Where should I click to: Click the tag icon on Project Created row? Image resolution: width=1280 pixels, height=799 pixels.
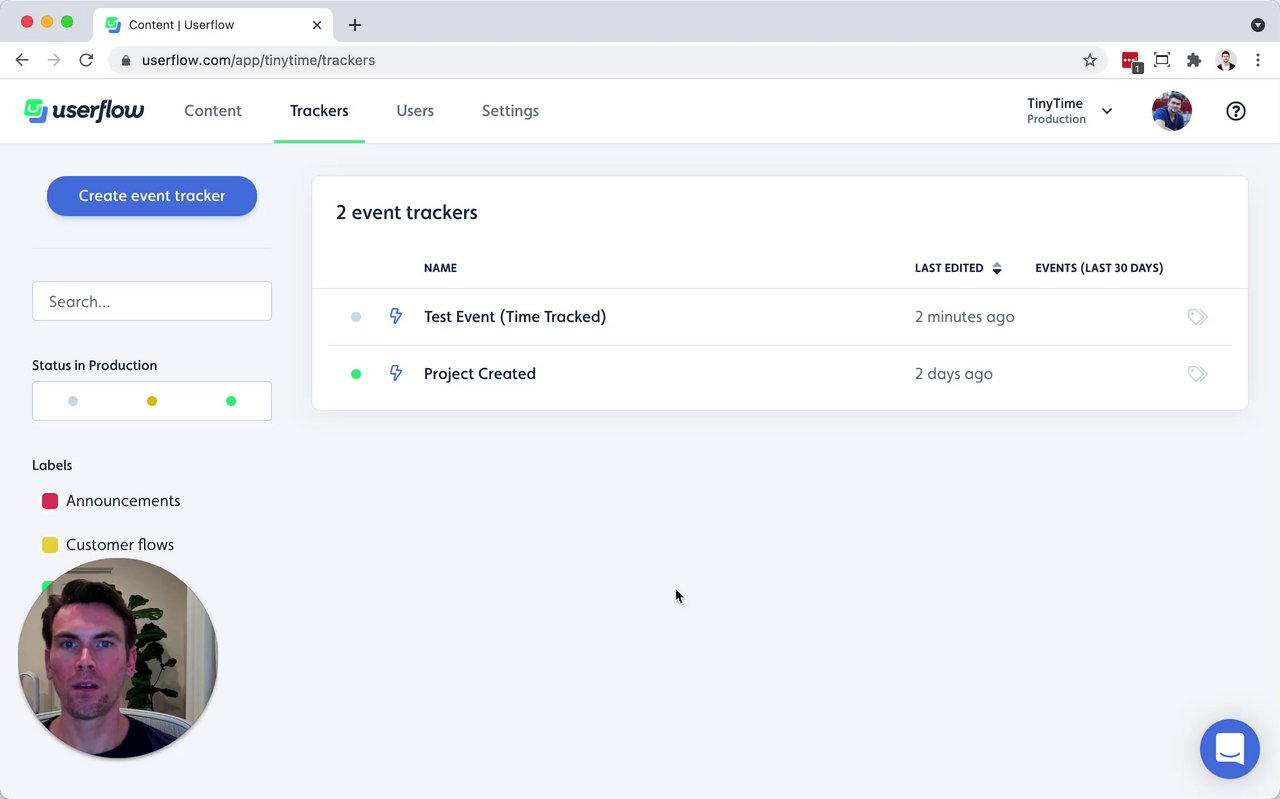click(x=1197, y=374)
